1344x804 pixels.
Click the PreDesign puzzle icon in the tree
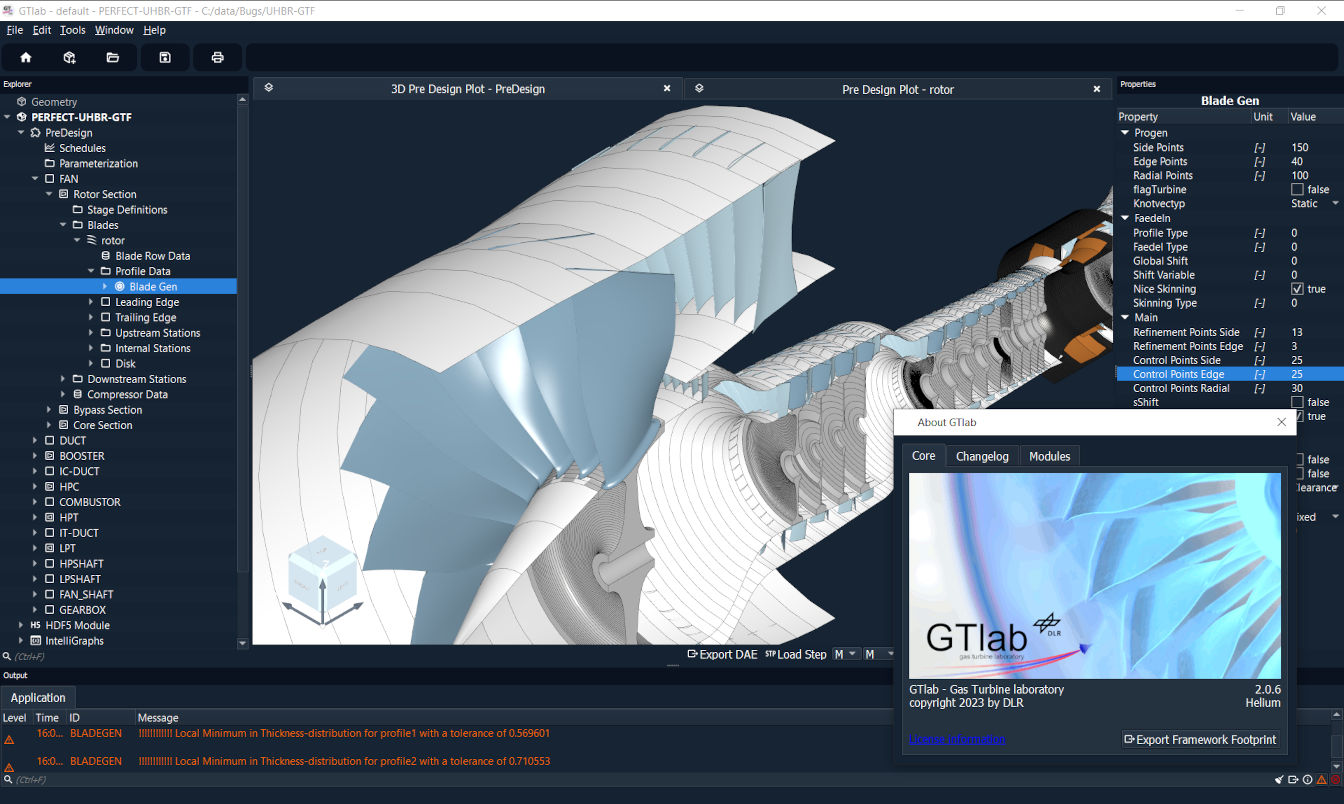(x=36, y=132)
